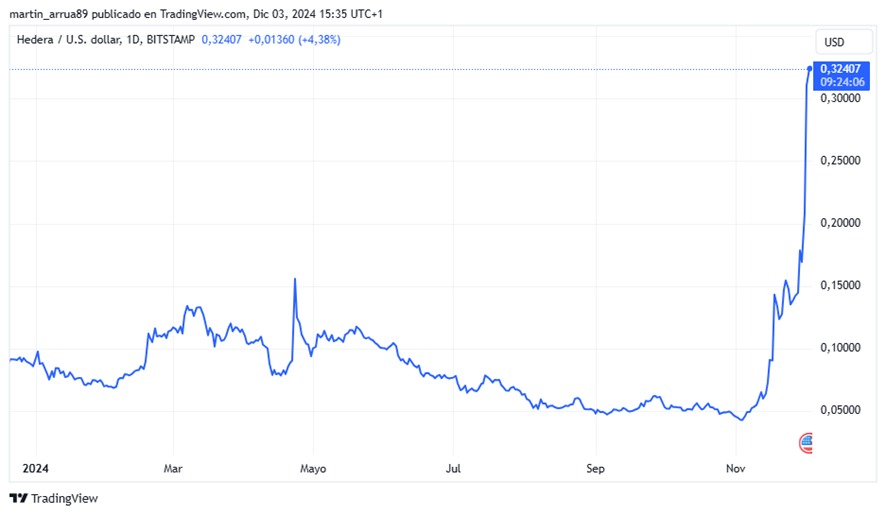
Task: Select the Jul label on time axis
Action: [453, 468]
